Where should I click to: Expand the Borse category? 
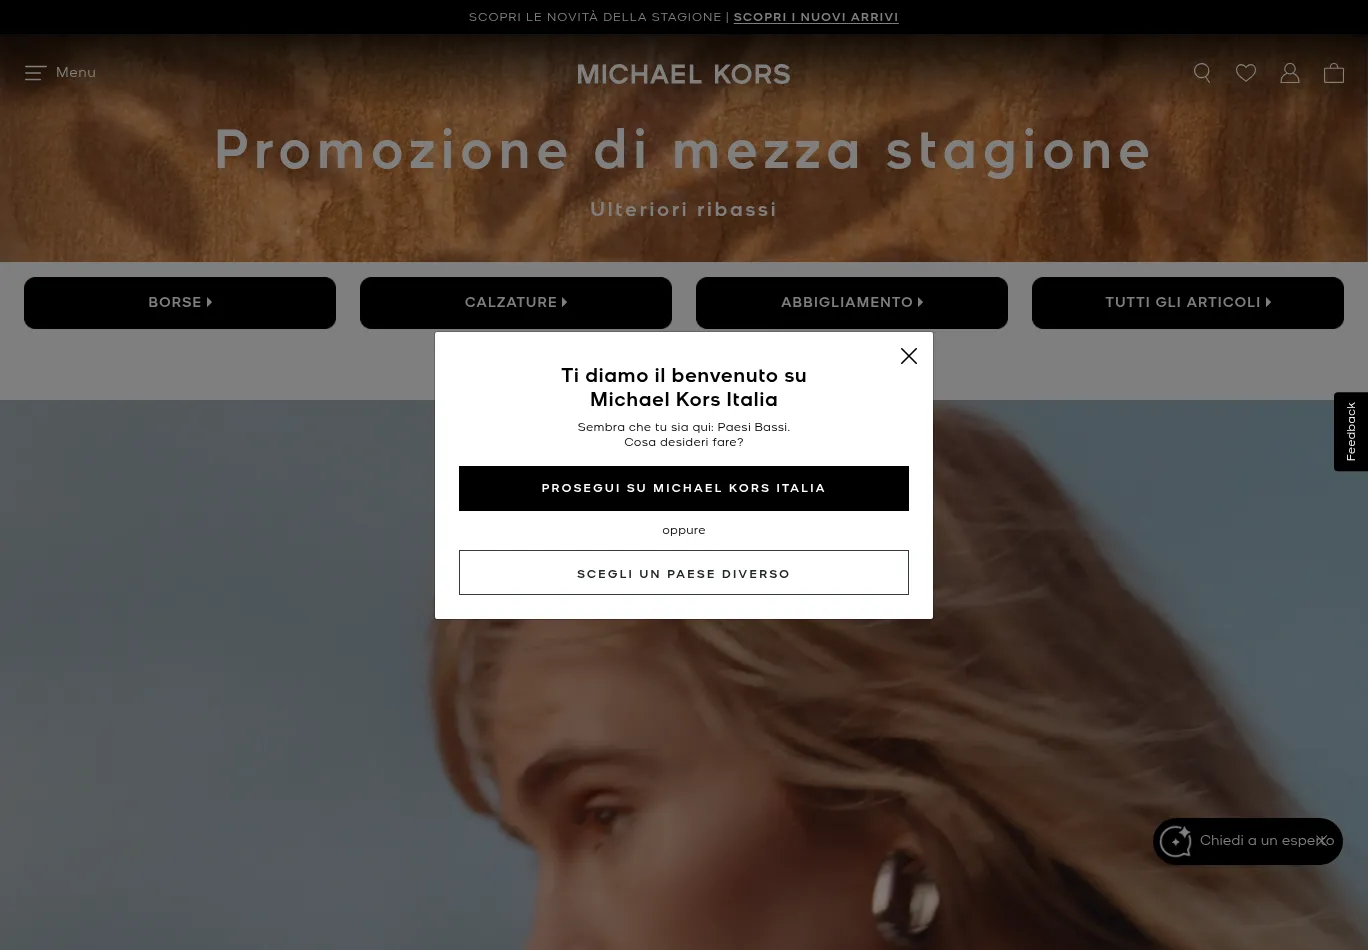(x=180, y=303)
